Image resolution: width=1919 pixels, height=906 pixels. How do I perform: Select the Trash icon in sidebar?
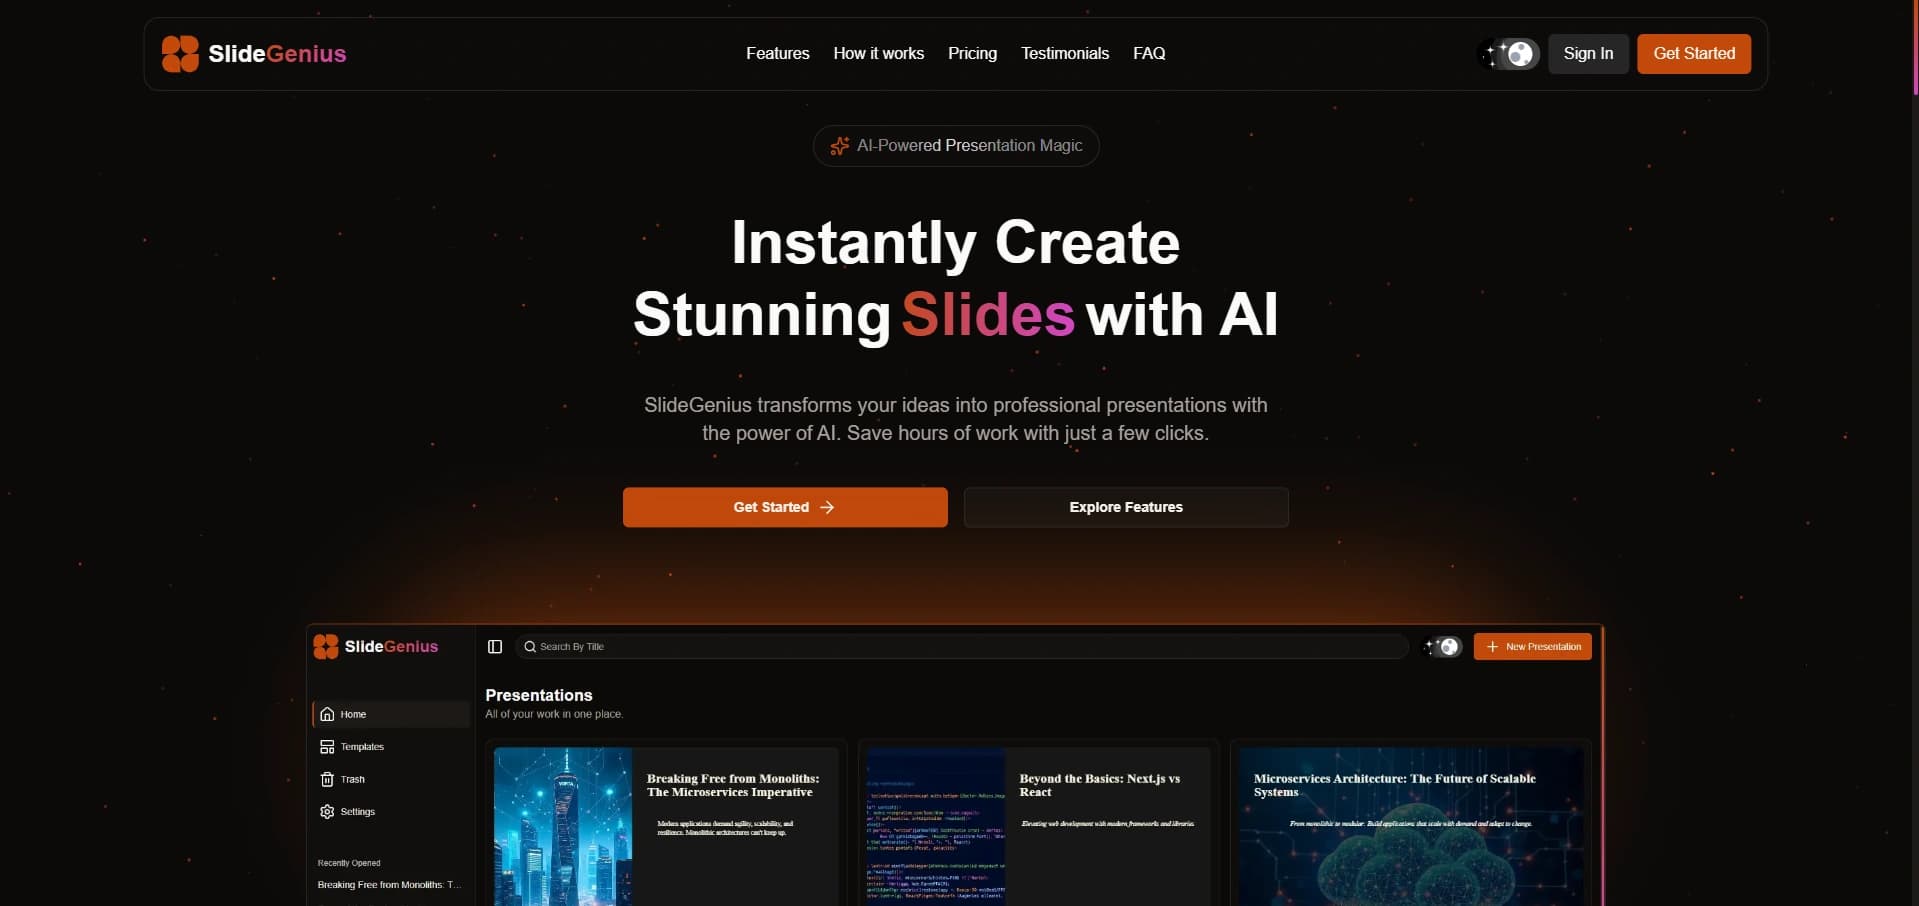click(x=327, y=779)
